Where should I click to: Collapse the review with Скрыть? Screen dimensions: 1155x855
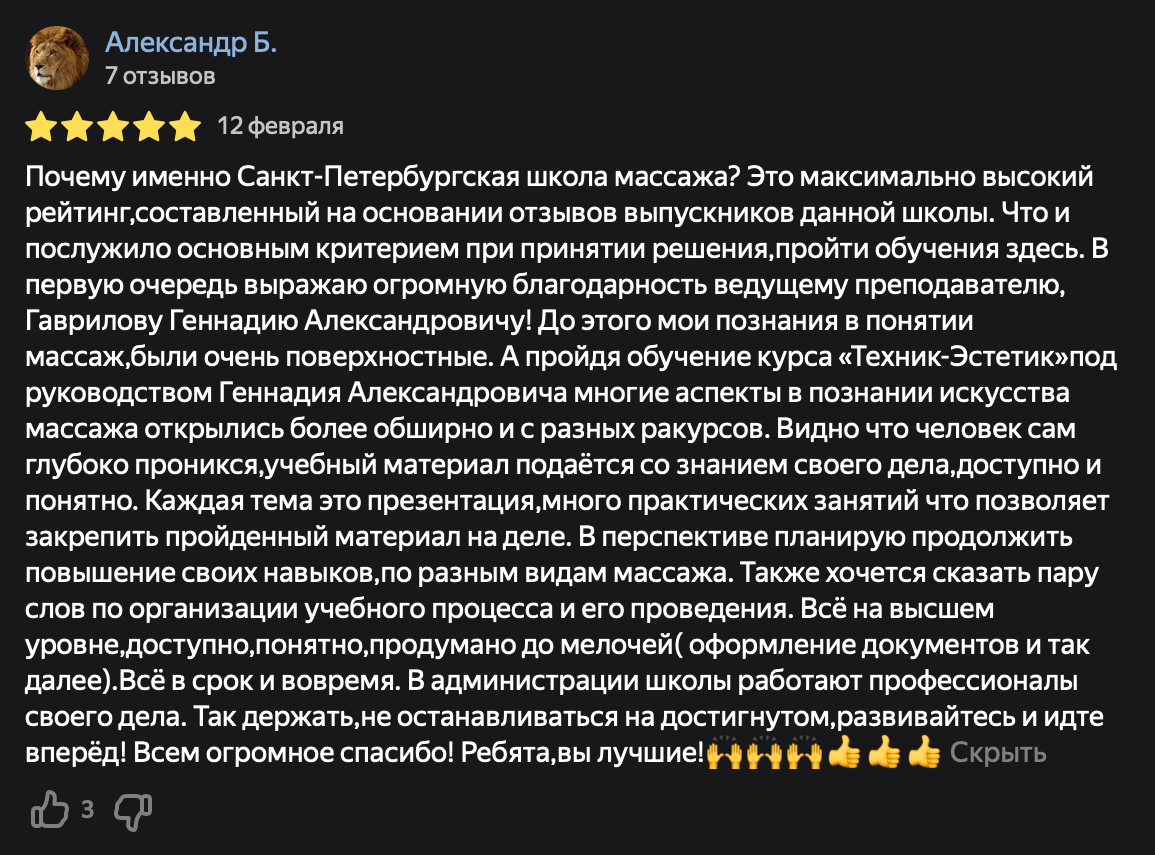coord(997,753)
